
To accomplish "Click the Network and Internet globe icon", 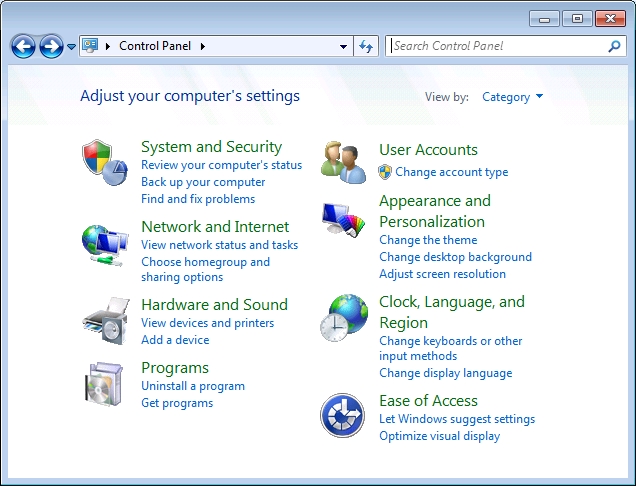I will [x=105, y=245].
